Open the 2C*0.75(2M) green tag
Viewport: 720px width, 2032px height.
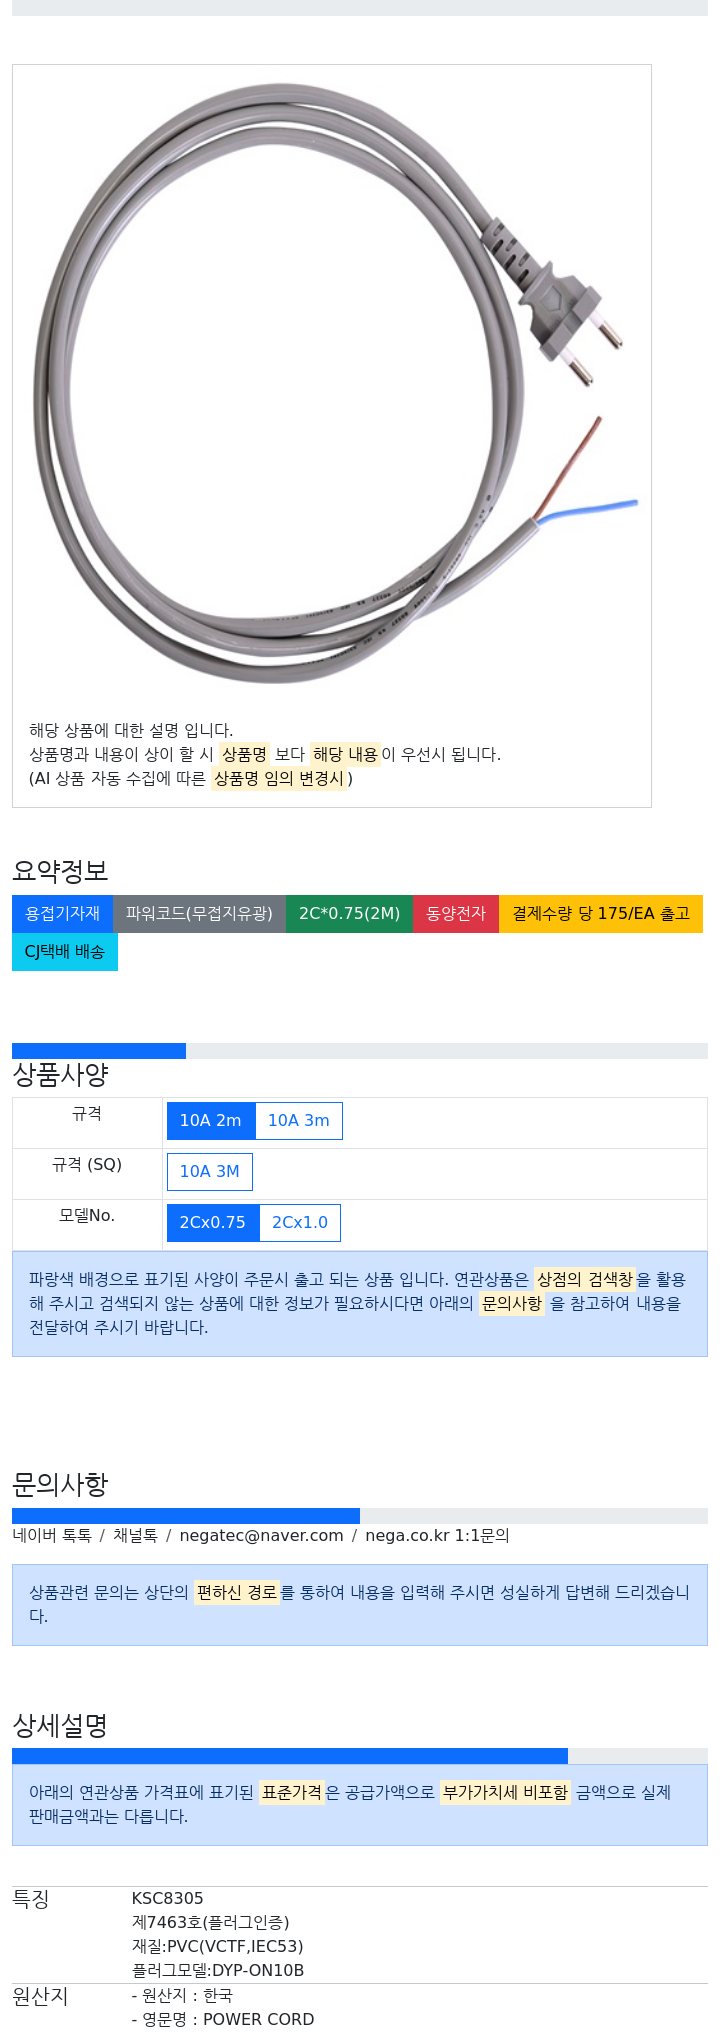(x=349, y=914)
